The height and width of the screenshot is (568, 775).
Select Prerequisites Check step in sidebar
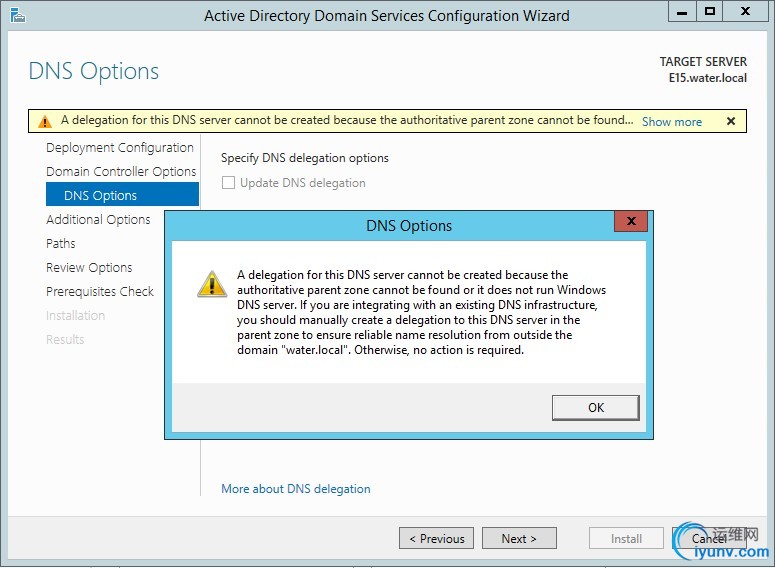click(100, 292)
